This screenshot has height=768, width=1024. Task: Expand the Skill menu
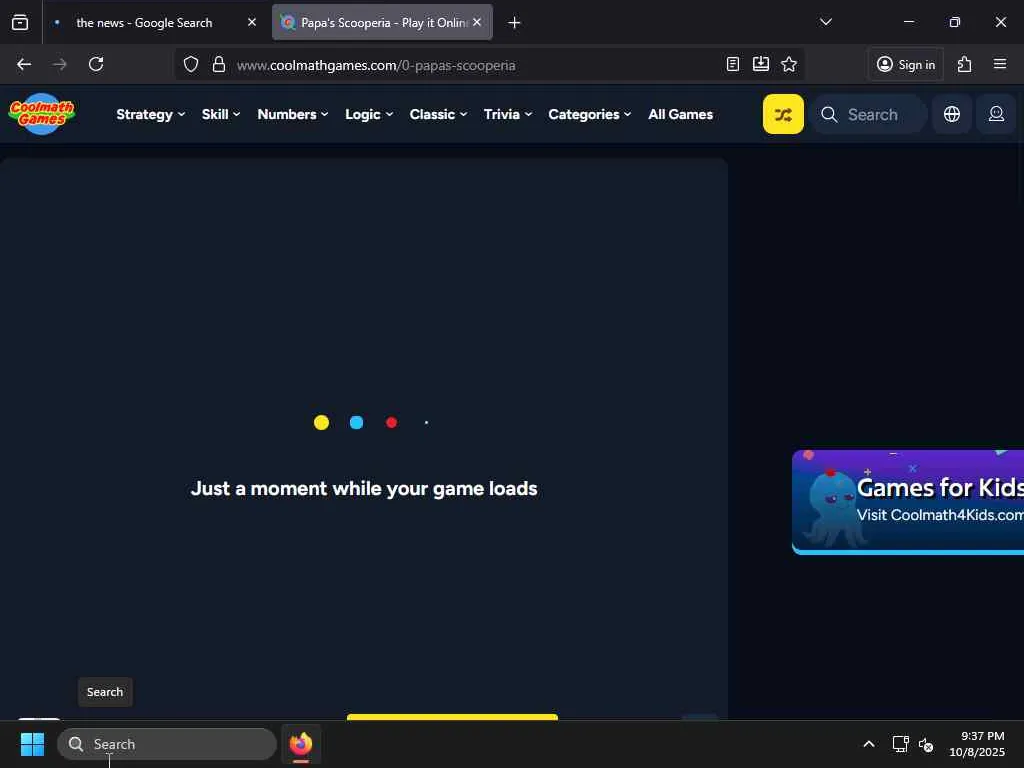(x=221, y=114)
